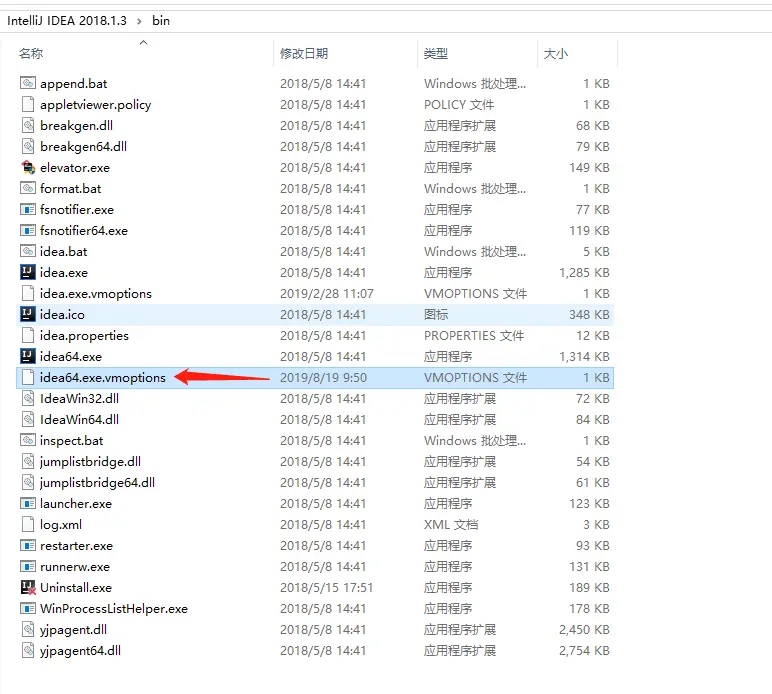
Task: Click size value 1,285 KB
Action: (584, 272)
